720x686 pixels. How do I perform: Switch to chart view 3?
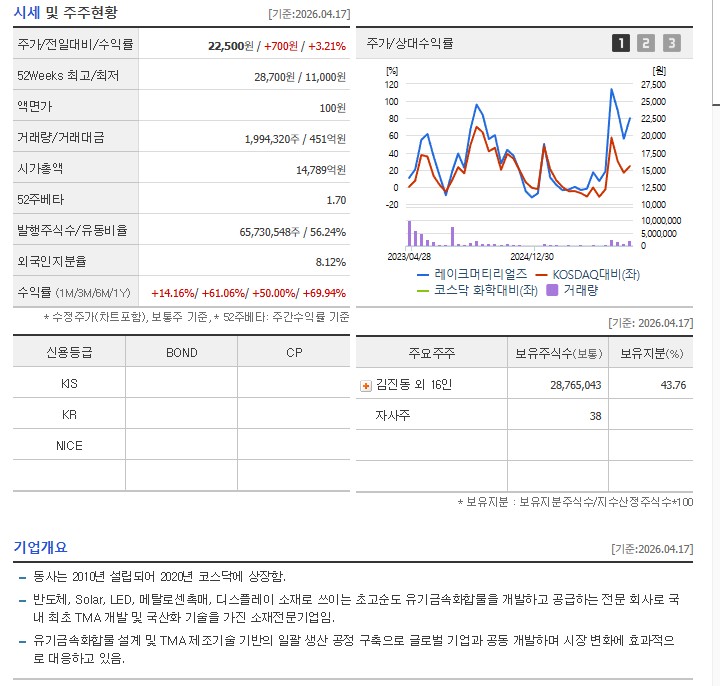671,43
